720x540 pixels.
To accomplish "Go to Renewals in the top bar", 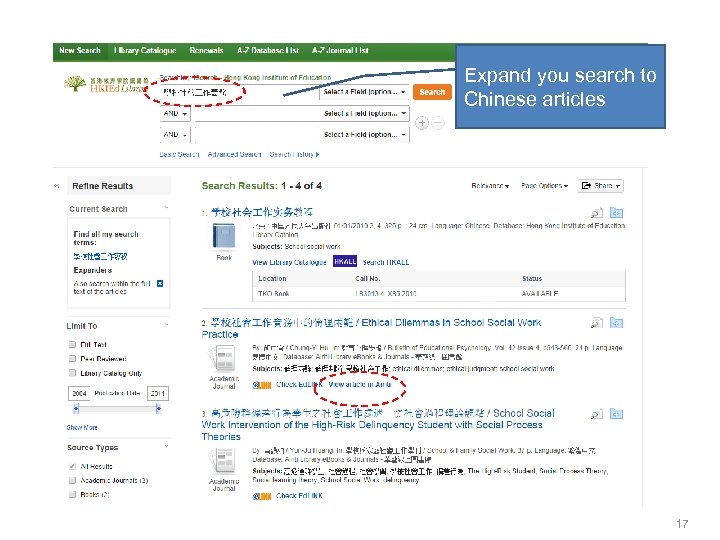I will coord(206,51).
